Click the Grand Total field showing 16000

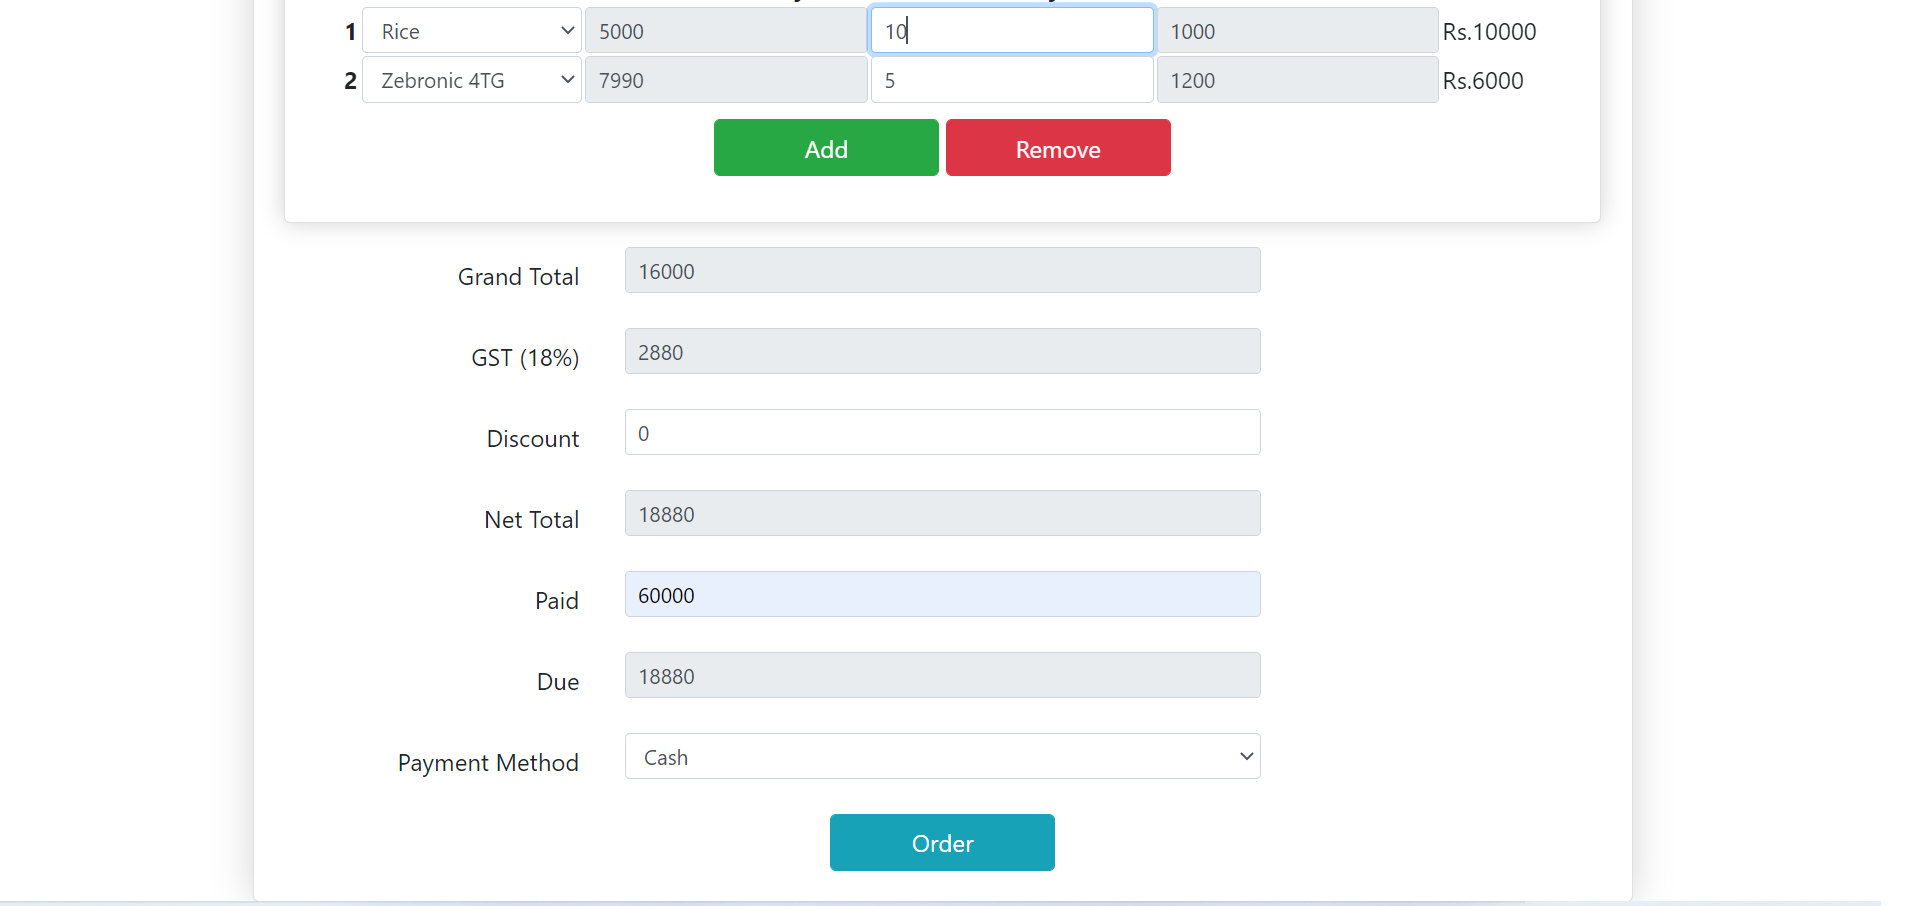(941, 270)
